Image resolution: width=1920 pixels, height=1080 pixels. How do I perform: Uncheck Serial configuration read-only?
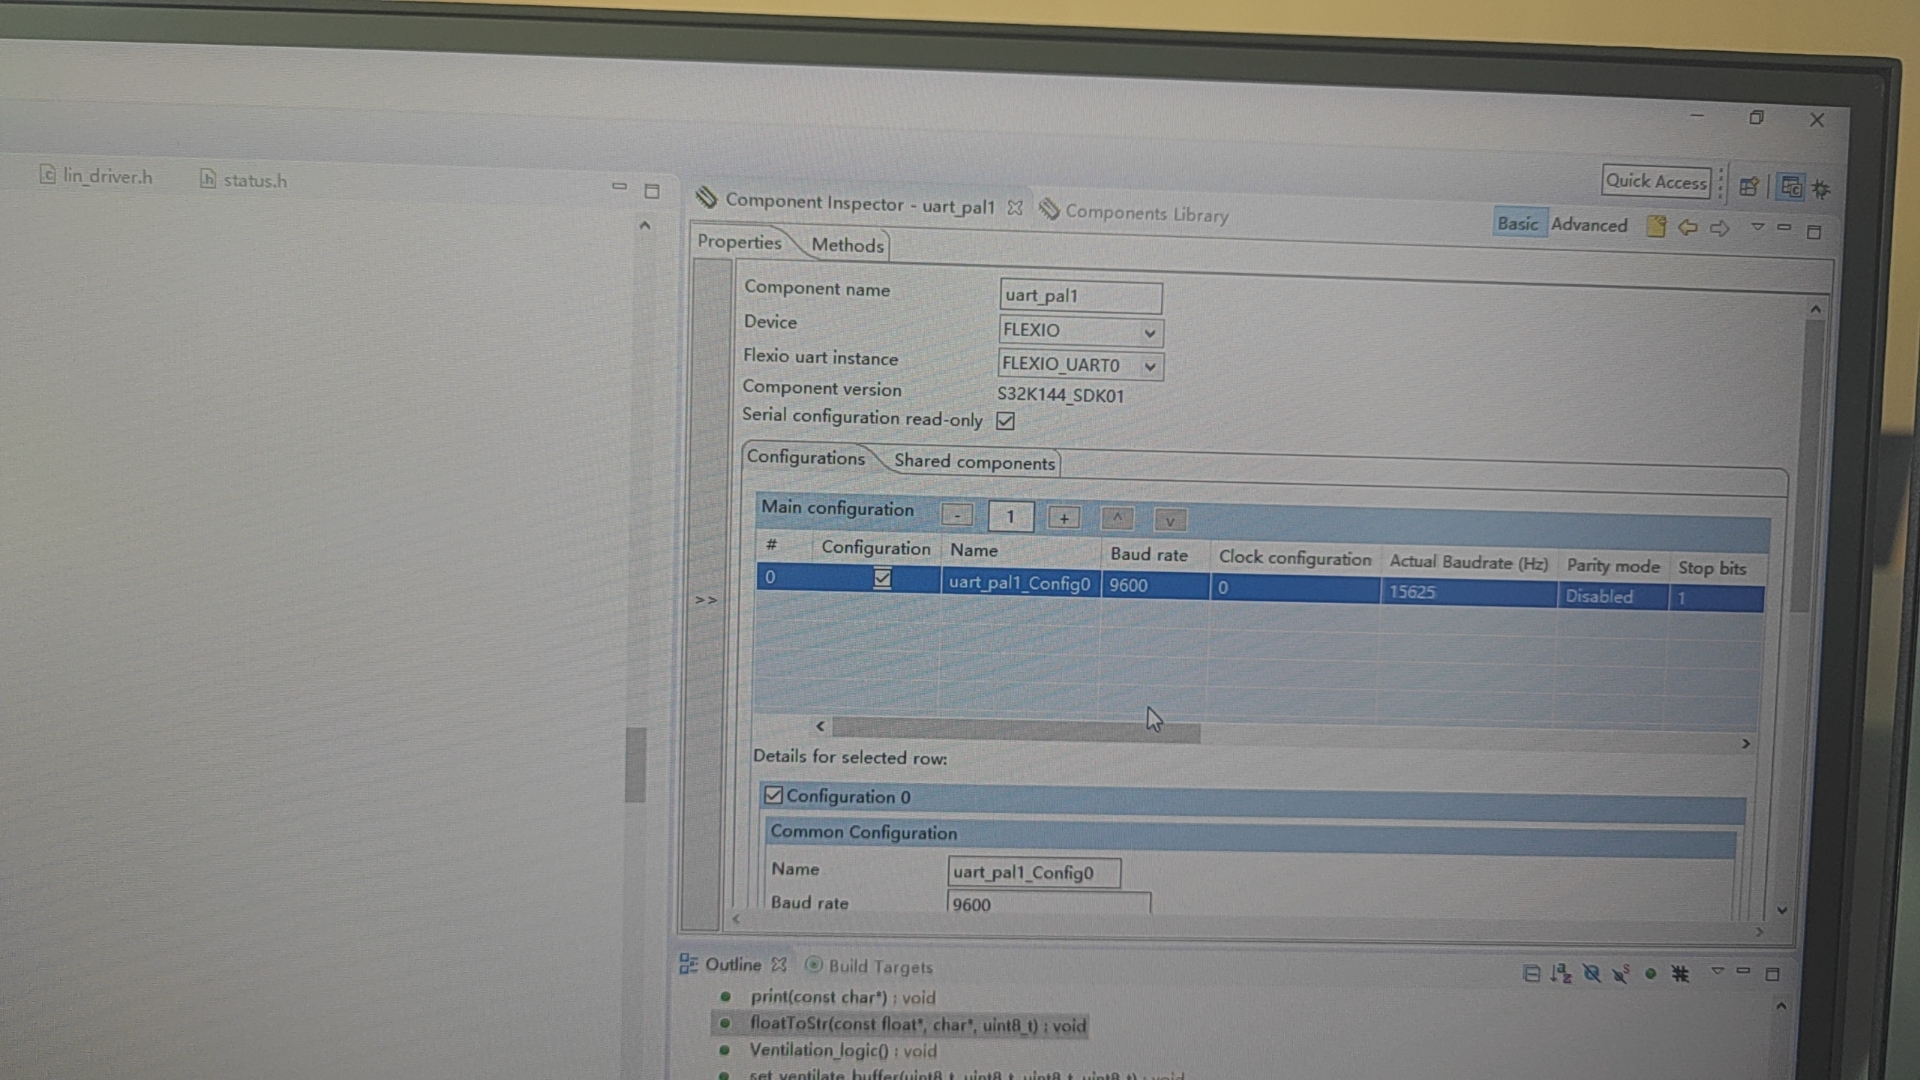1005,420
